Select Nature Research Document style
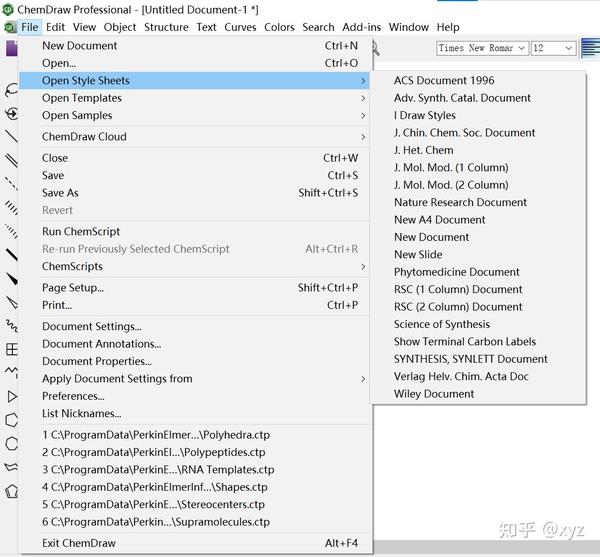Viewport: 600px width, 557px height. 460,202
